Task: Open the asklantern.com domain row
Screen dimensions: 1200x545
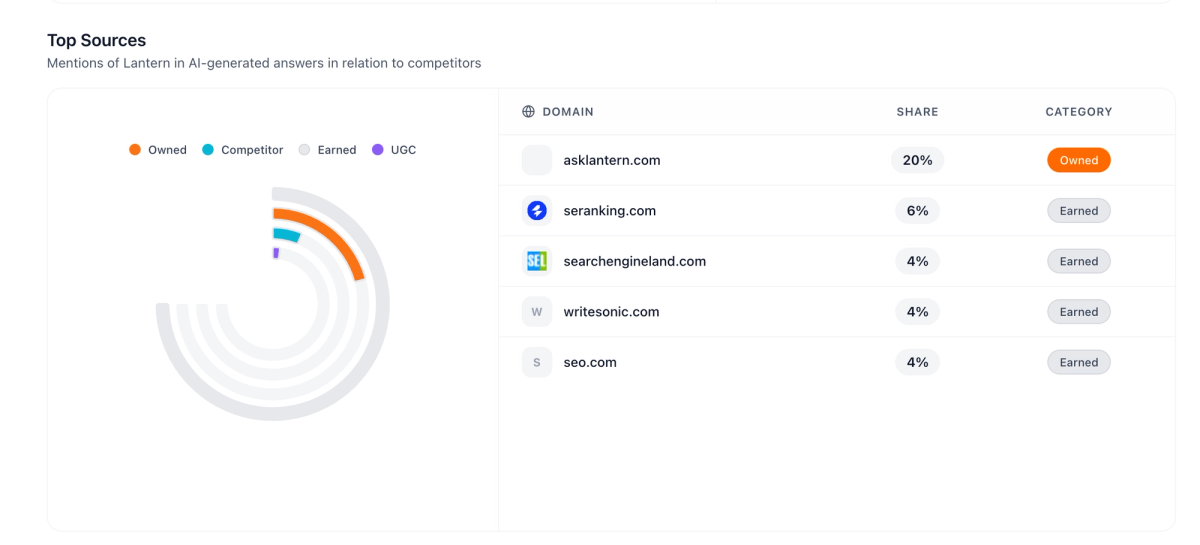Action: [836, 160]
